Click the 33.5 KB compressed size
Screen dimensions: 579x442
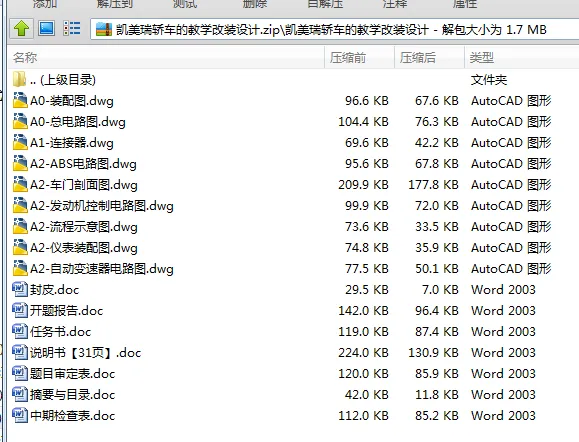(x=437, y=227)
